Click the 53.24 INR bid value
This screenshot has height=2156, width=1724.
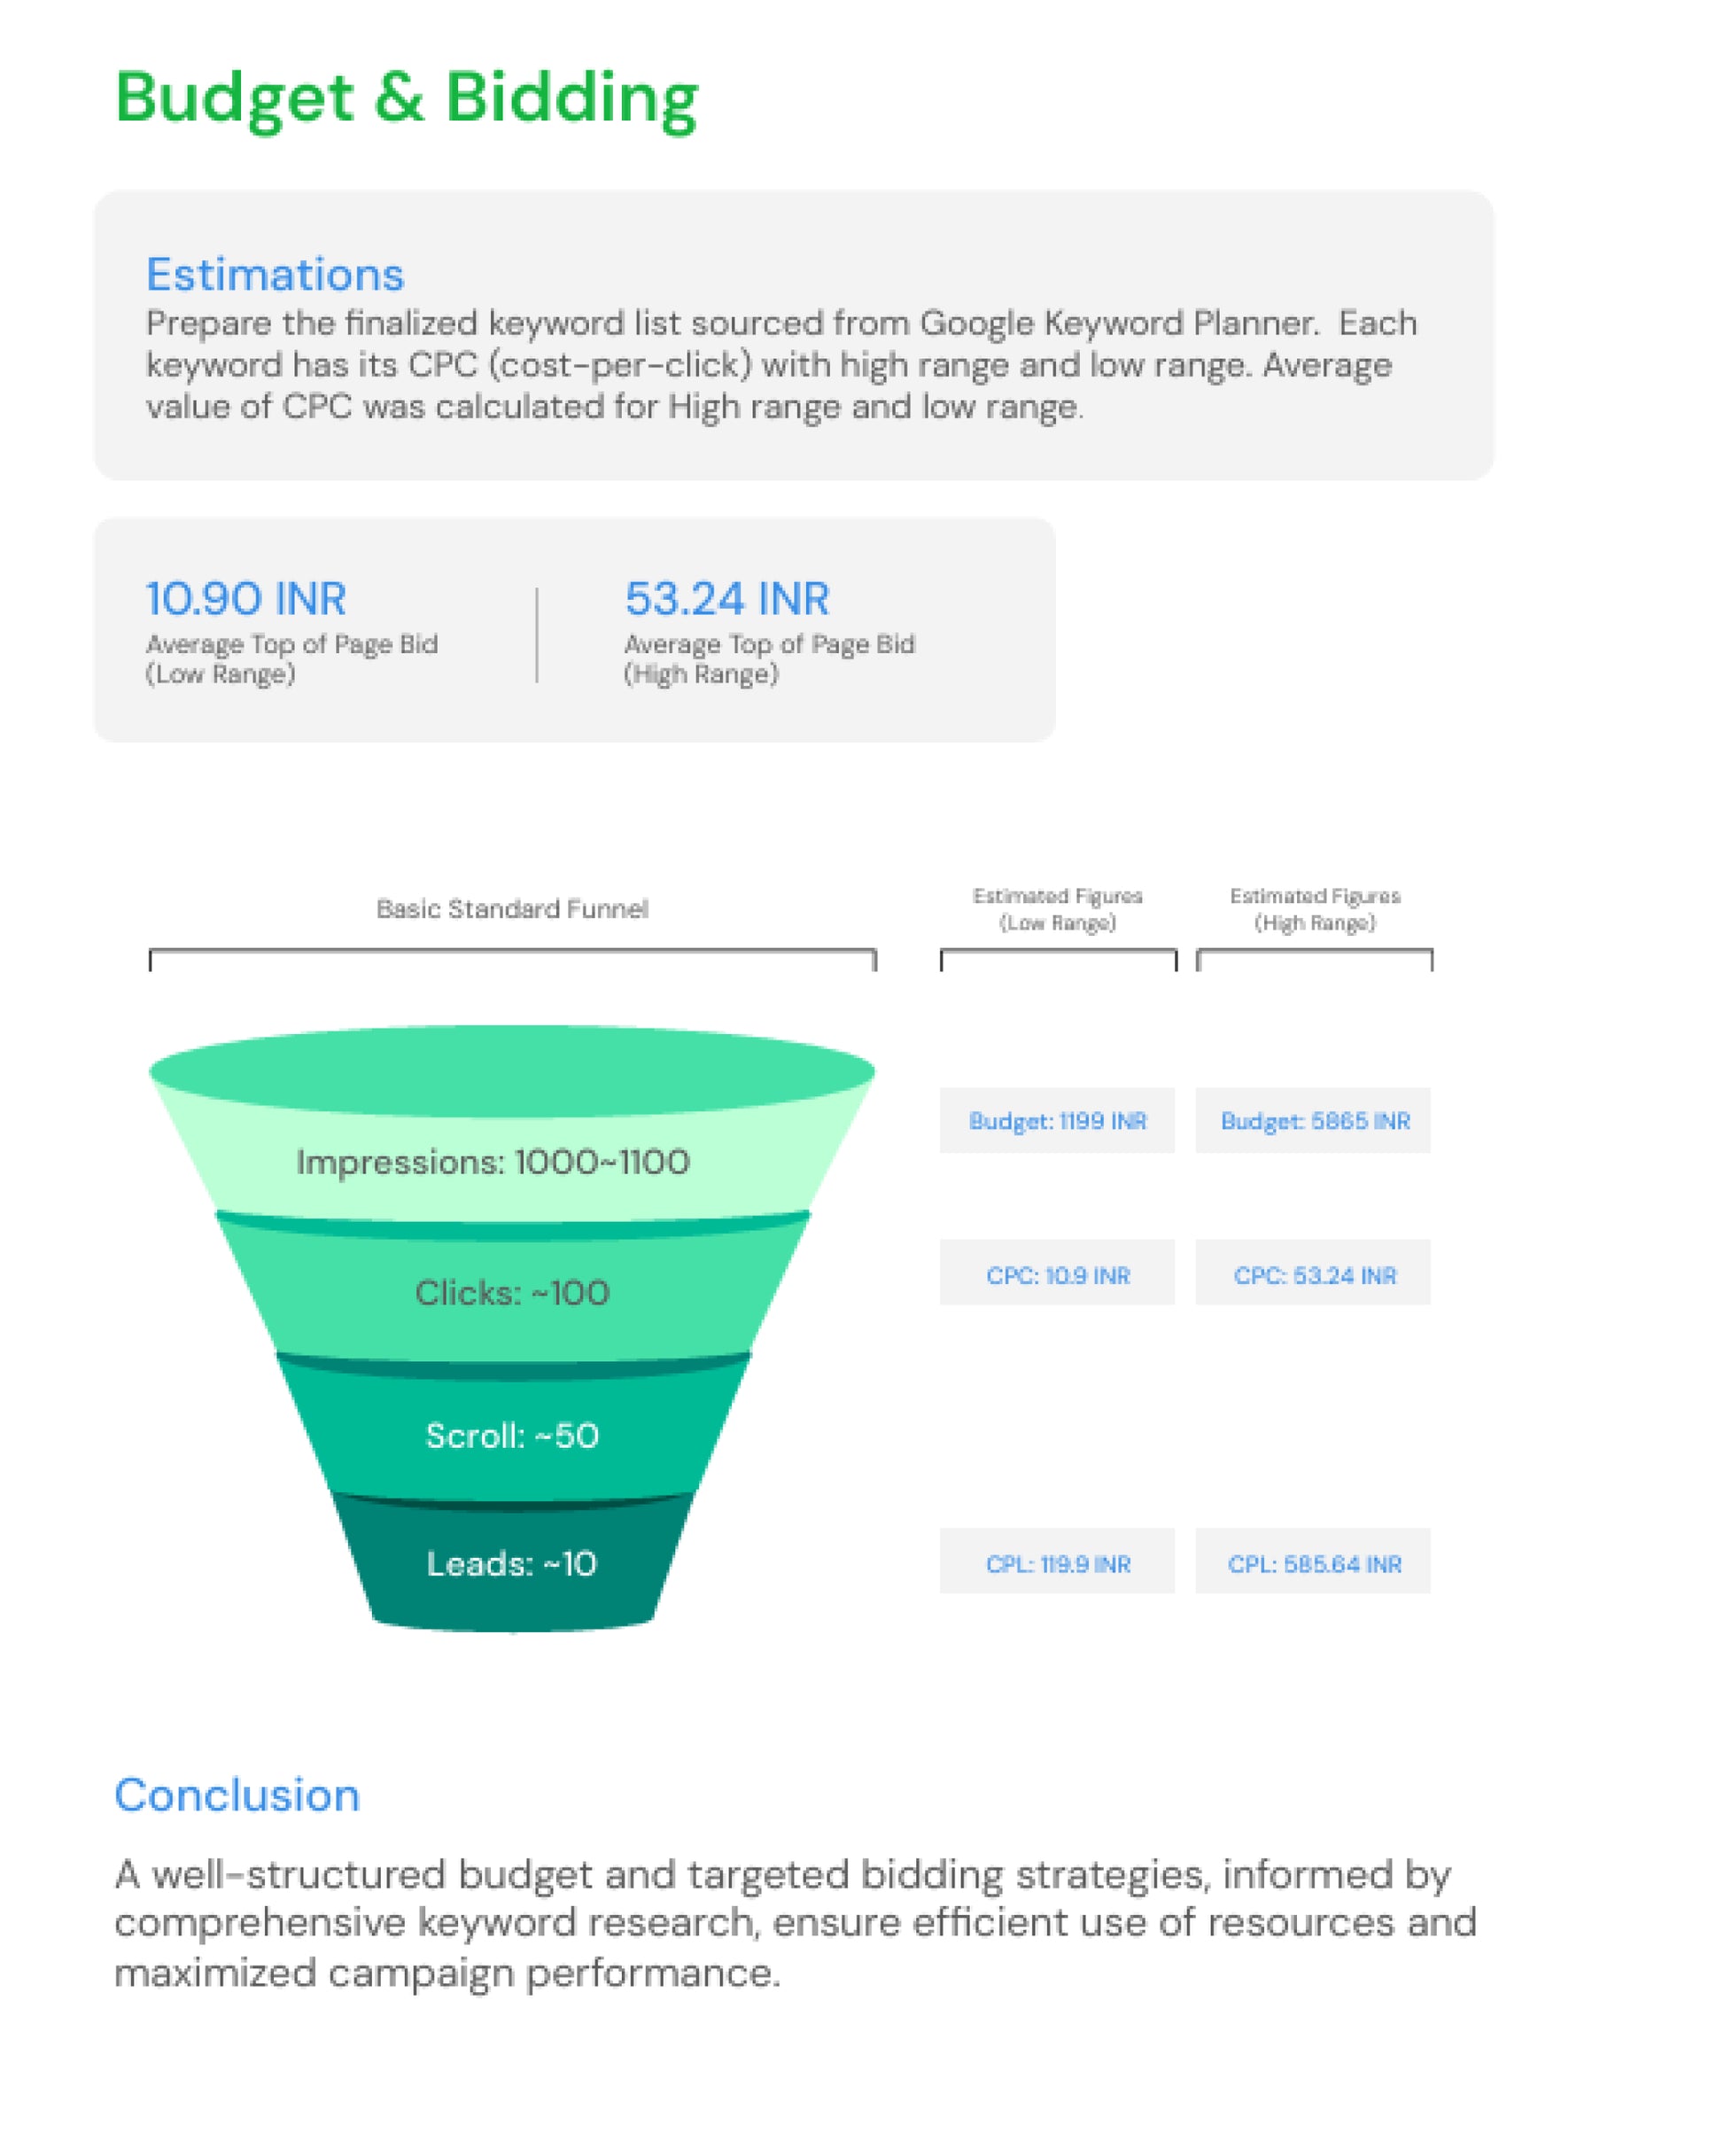click(727, 598)
